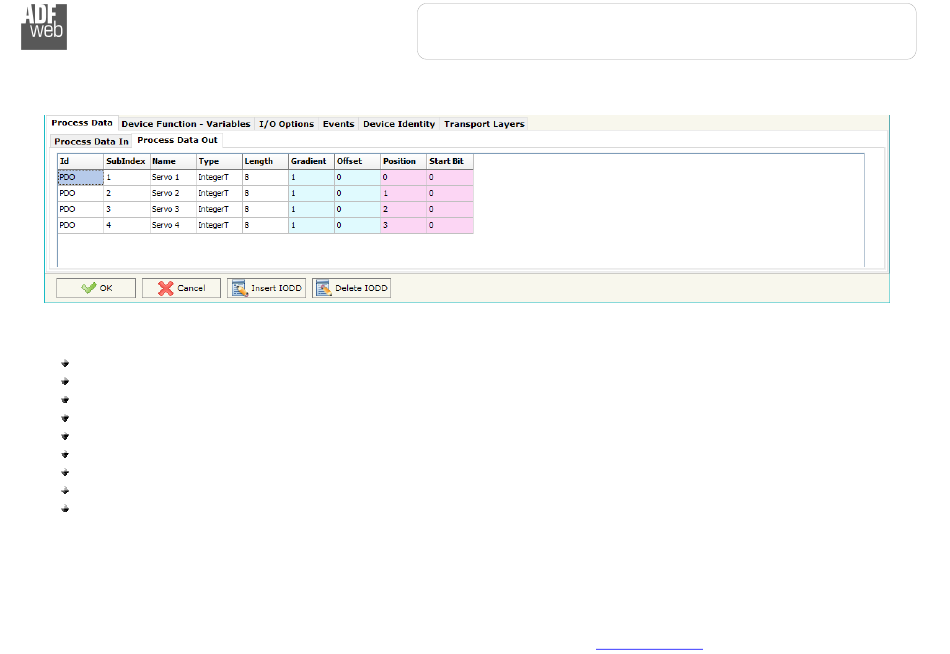Open the I/O Options tab
950x654 pixels.
coord(286,124)
